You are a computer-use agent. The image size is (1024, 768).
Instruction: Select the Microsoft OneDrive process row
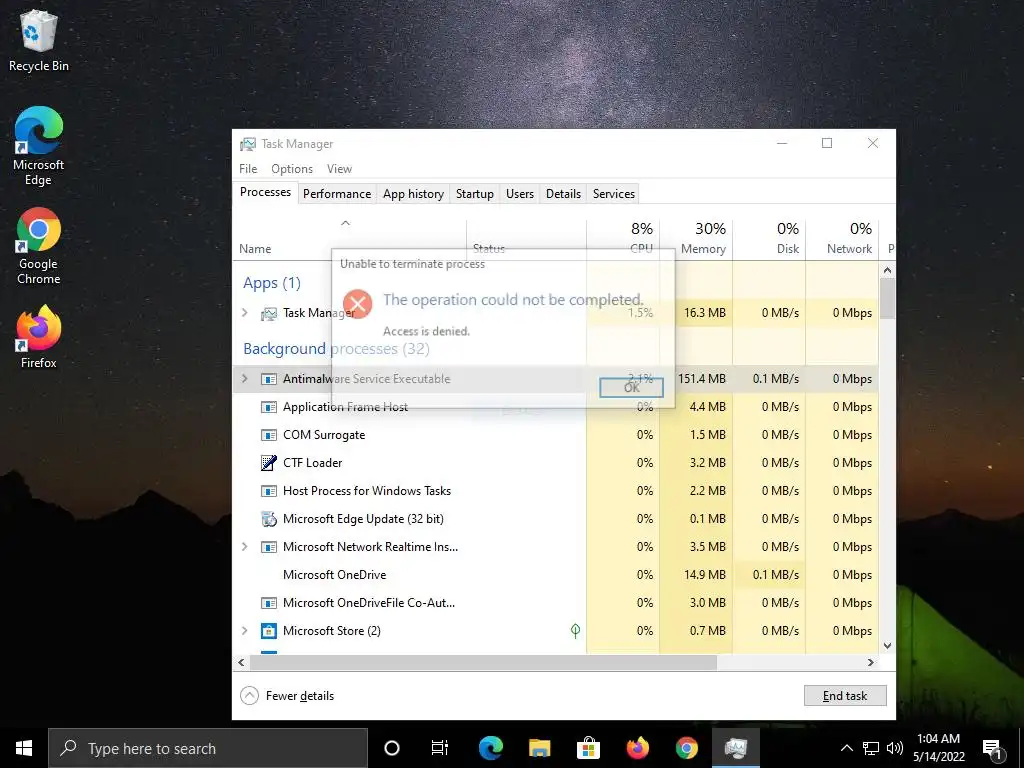coord(555,575)
